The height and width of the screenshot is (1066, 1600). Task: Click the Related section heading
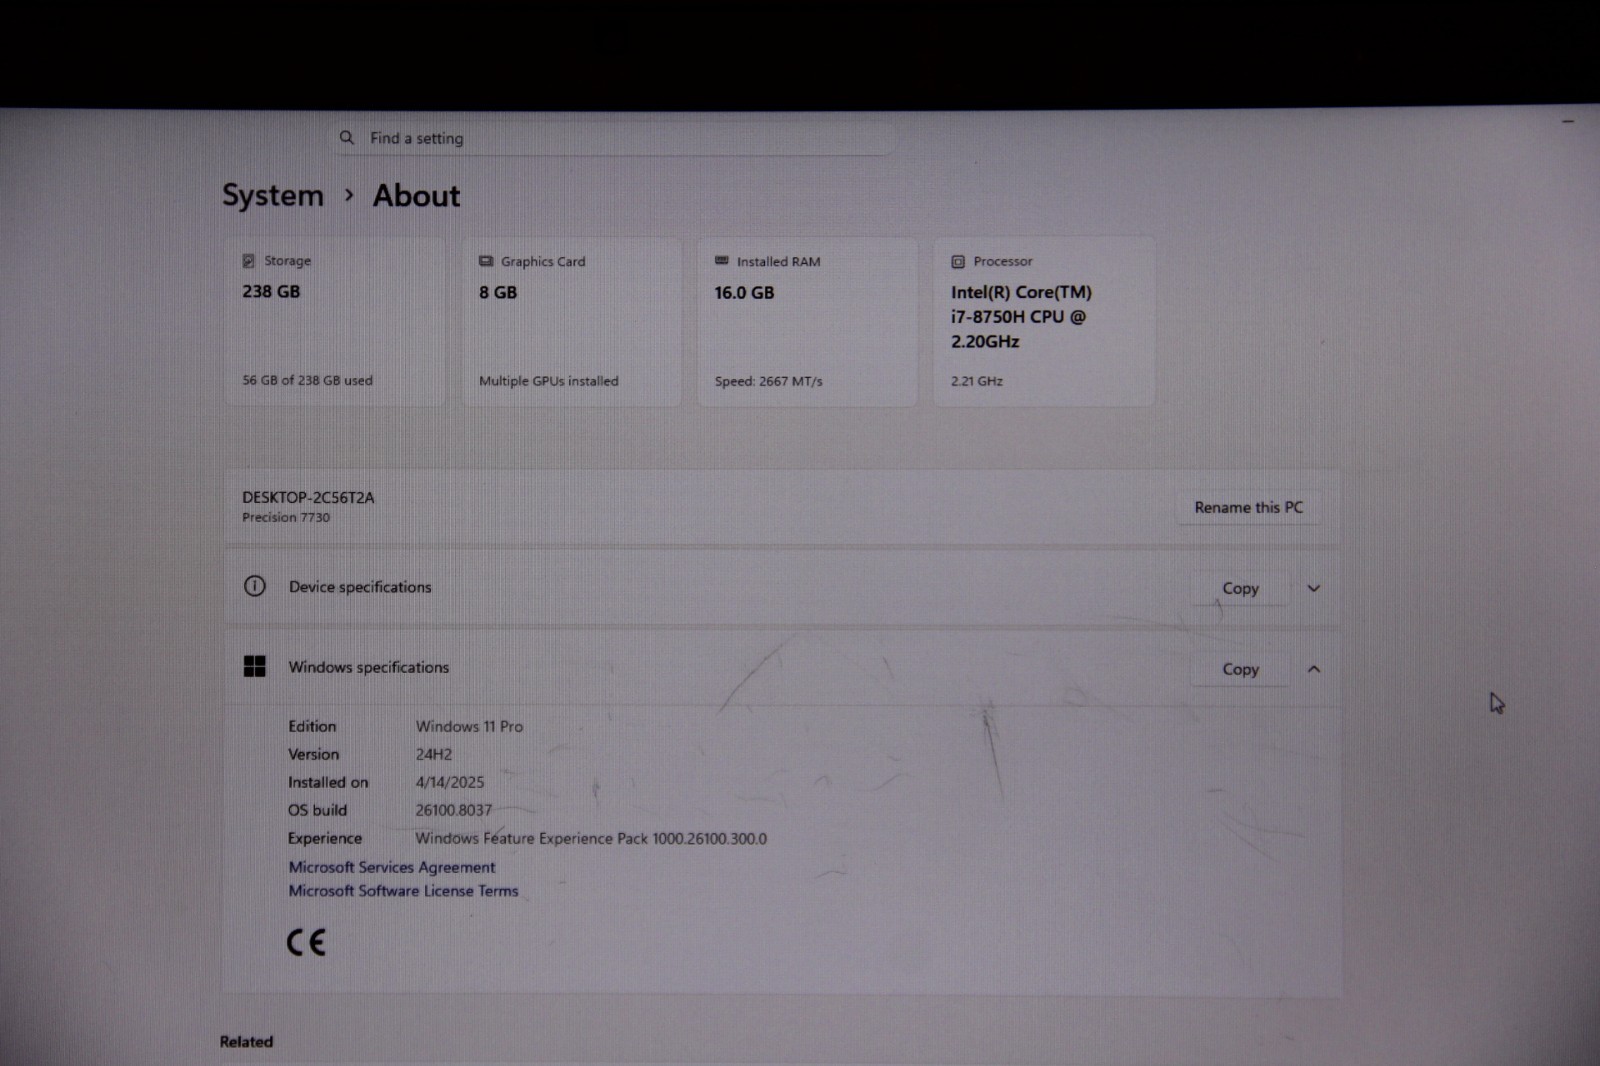point(246,1041)
